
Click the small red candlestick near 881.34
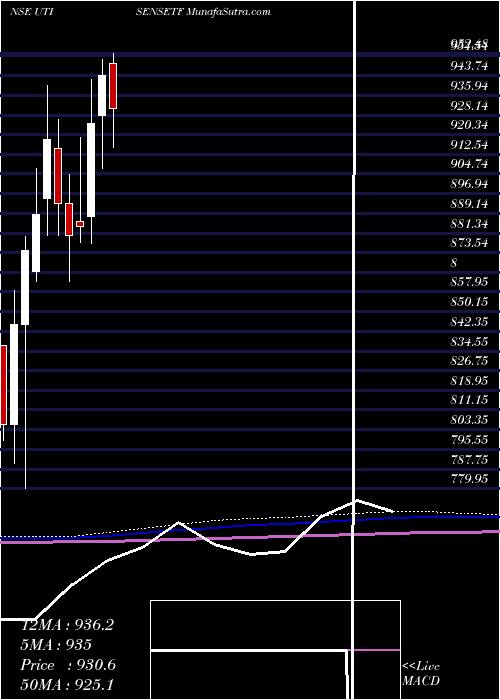[80, 224]
